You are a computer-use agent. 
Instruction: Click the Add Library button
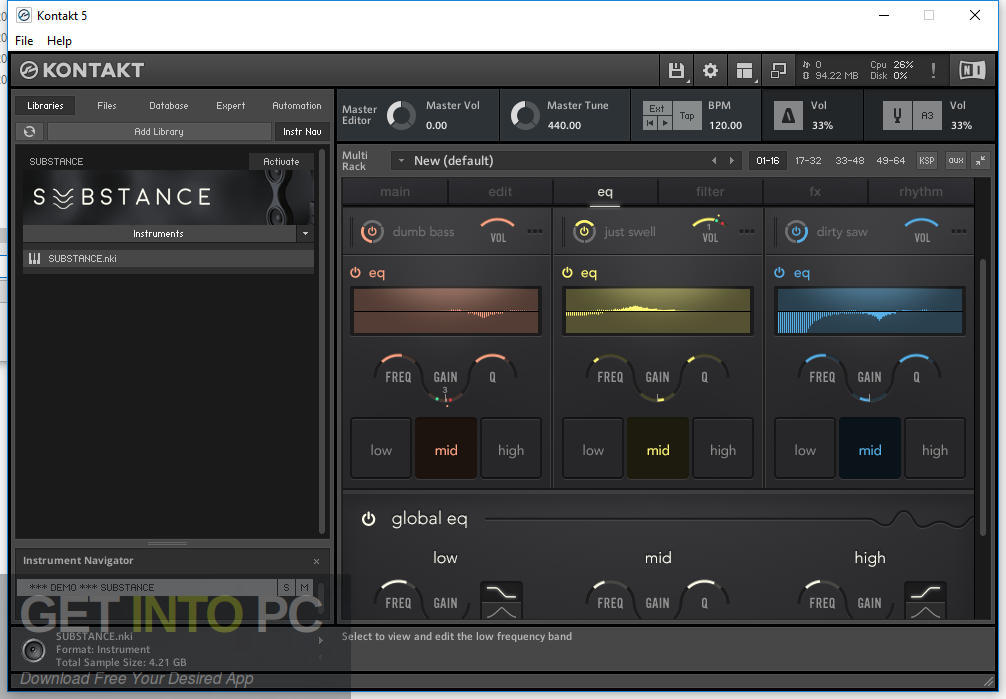coord(159,132)
